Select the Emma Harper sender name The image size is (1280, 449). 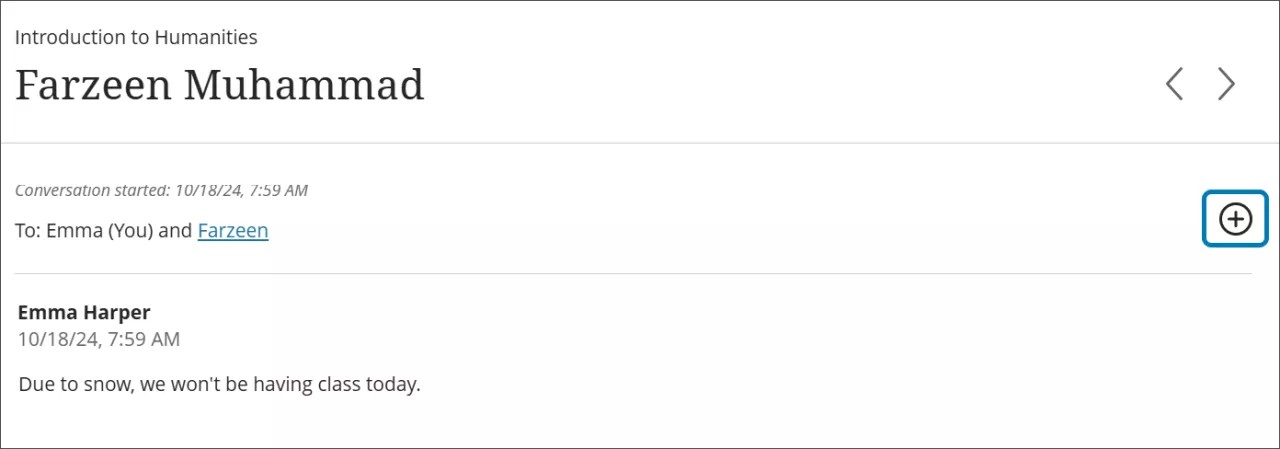pos(84,312)
